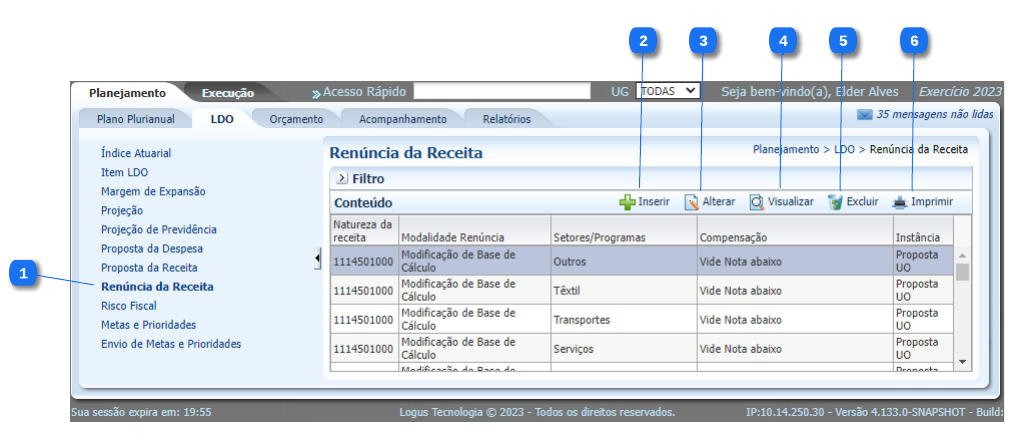Viewport: 1016px width, 435px height.
Task: Go to Risco Fiscal page
Action: coord(129,306)
